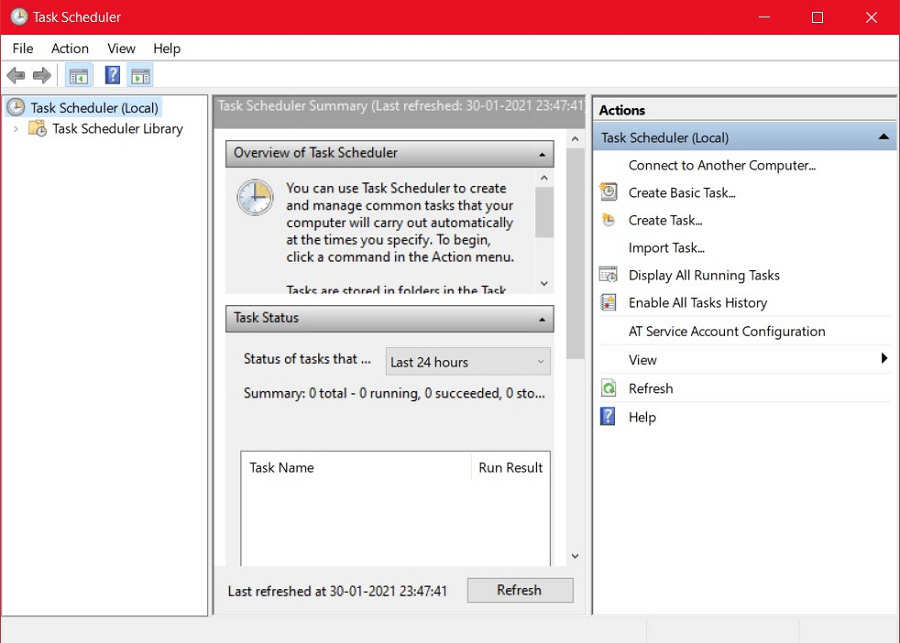This screenshot has height=643, width=900.
Task: Toggle the action pane visibility
Action: (140, 75)
